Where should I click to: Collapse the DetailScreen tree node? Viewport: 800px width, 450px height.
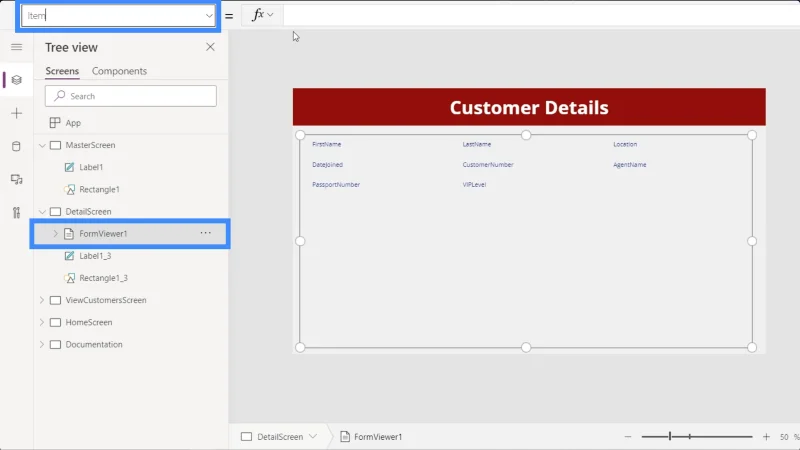(42, 212)
